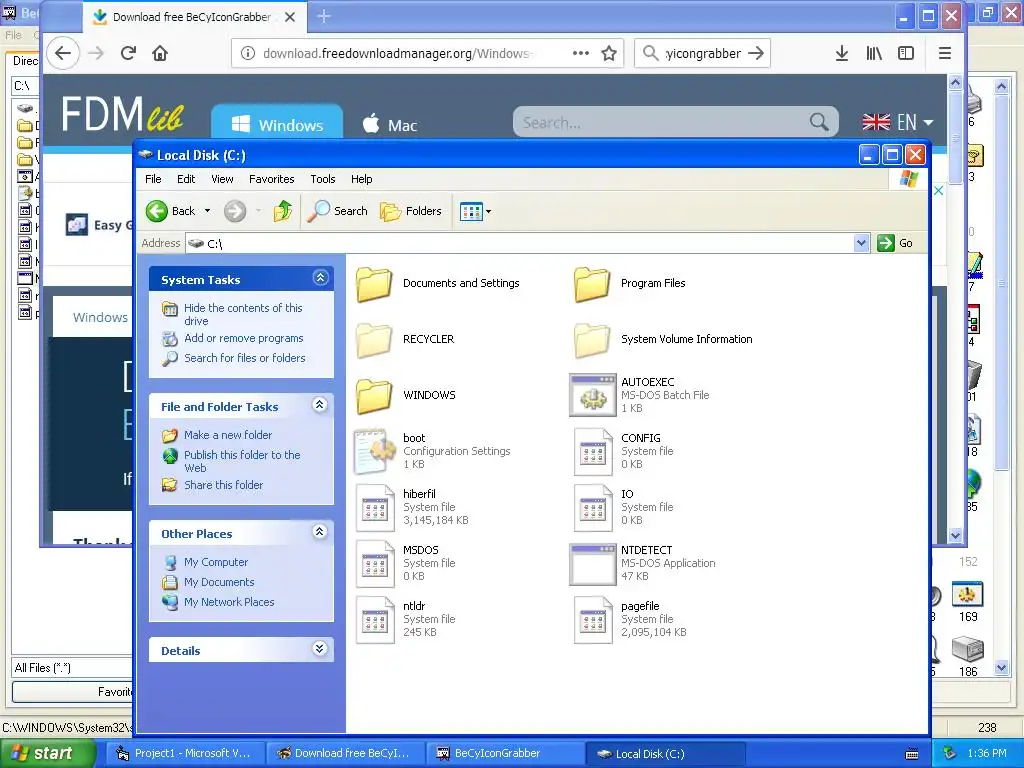This screenshot has height=768, width=1024.
Task: Bookmark the page with Firefox star icon
Action: [x=609, y=53]
